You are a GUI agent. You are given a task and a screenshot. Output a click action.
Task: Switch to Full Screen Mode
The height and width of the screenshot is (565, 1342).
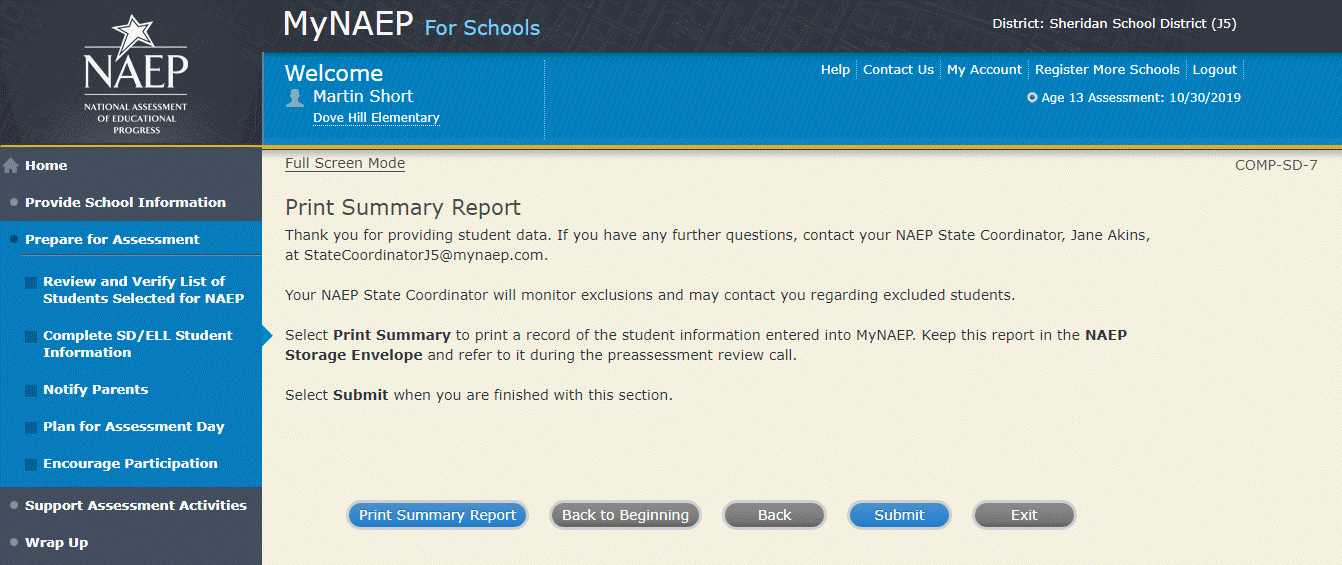tap(345, 164)
